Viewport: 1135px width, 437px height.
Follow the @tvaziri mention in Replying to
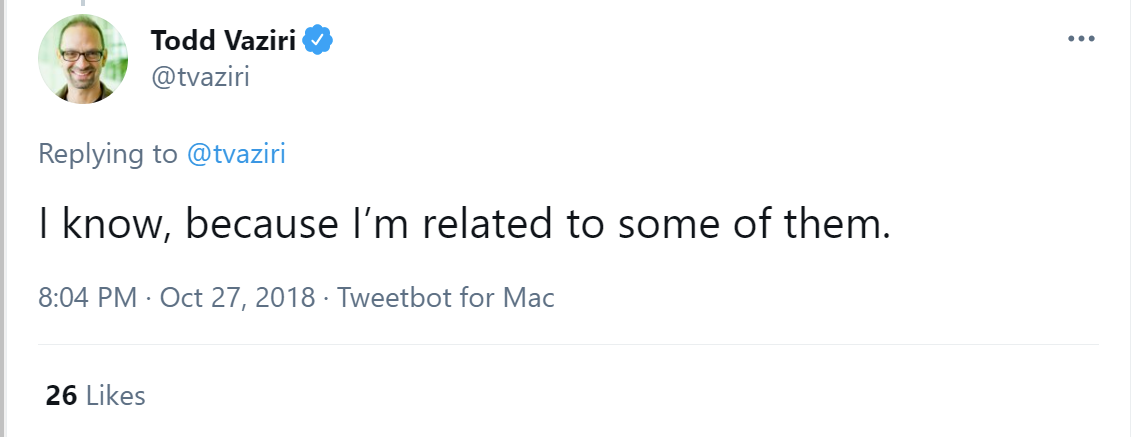pyautogui.click(x=236, y=154)
